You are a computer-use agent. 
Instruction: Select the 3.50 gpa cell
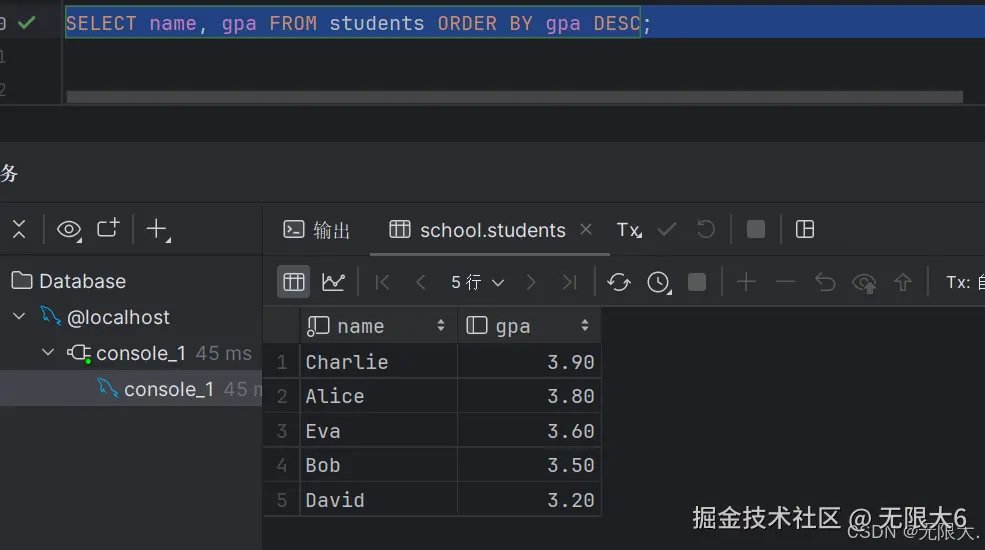point(529,465)
